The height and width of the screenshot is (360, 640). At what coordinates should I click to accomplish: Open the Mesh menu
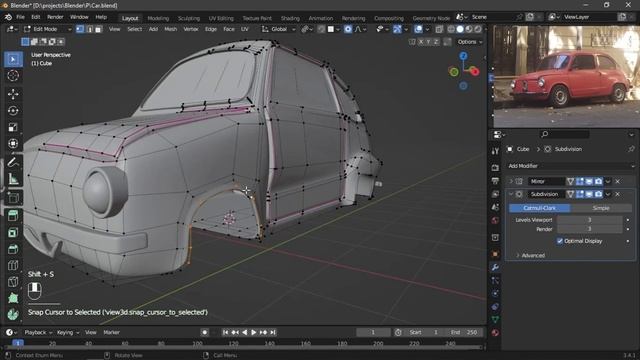coord(171,29)
